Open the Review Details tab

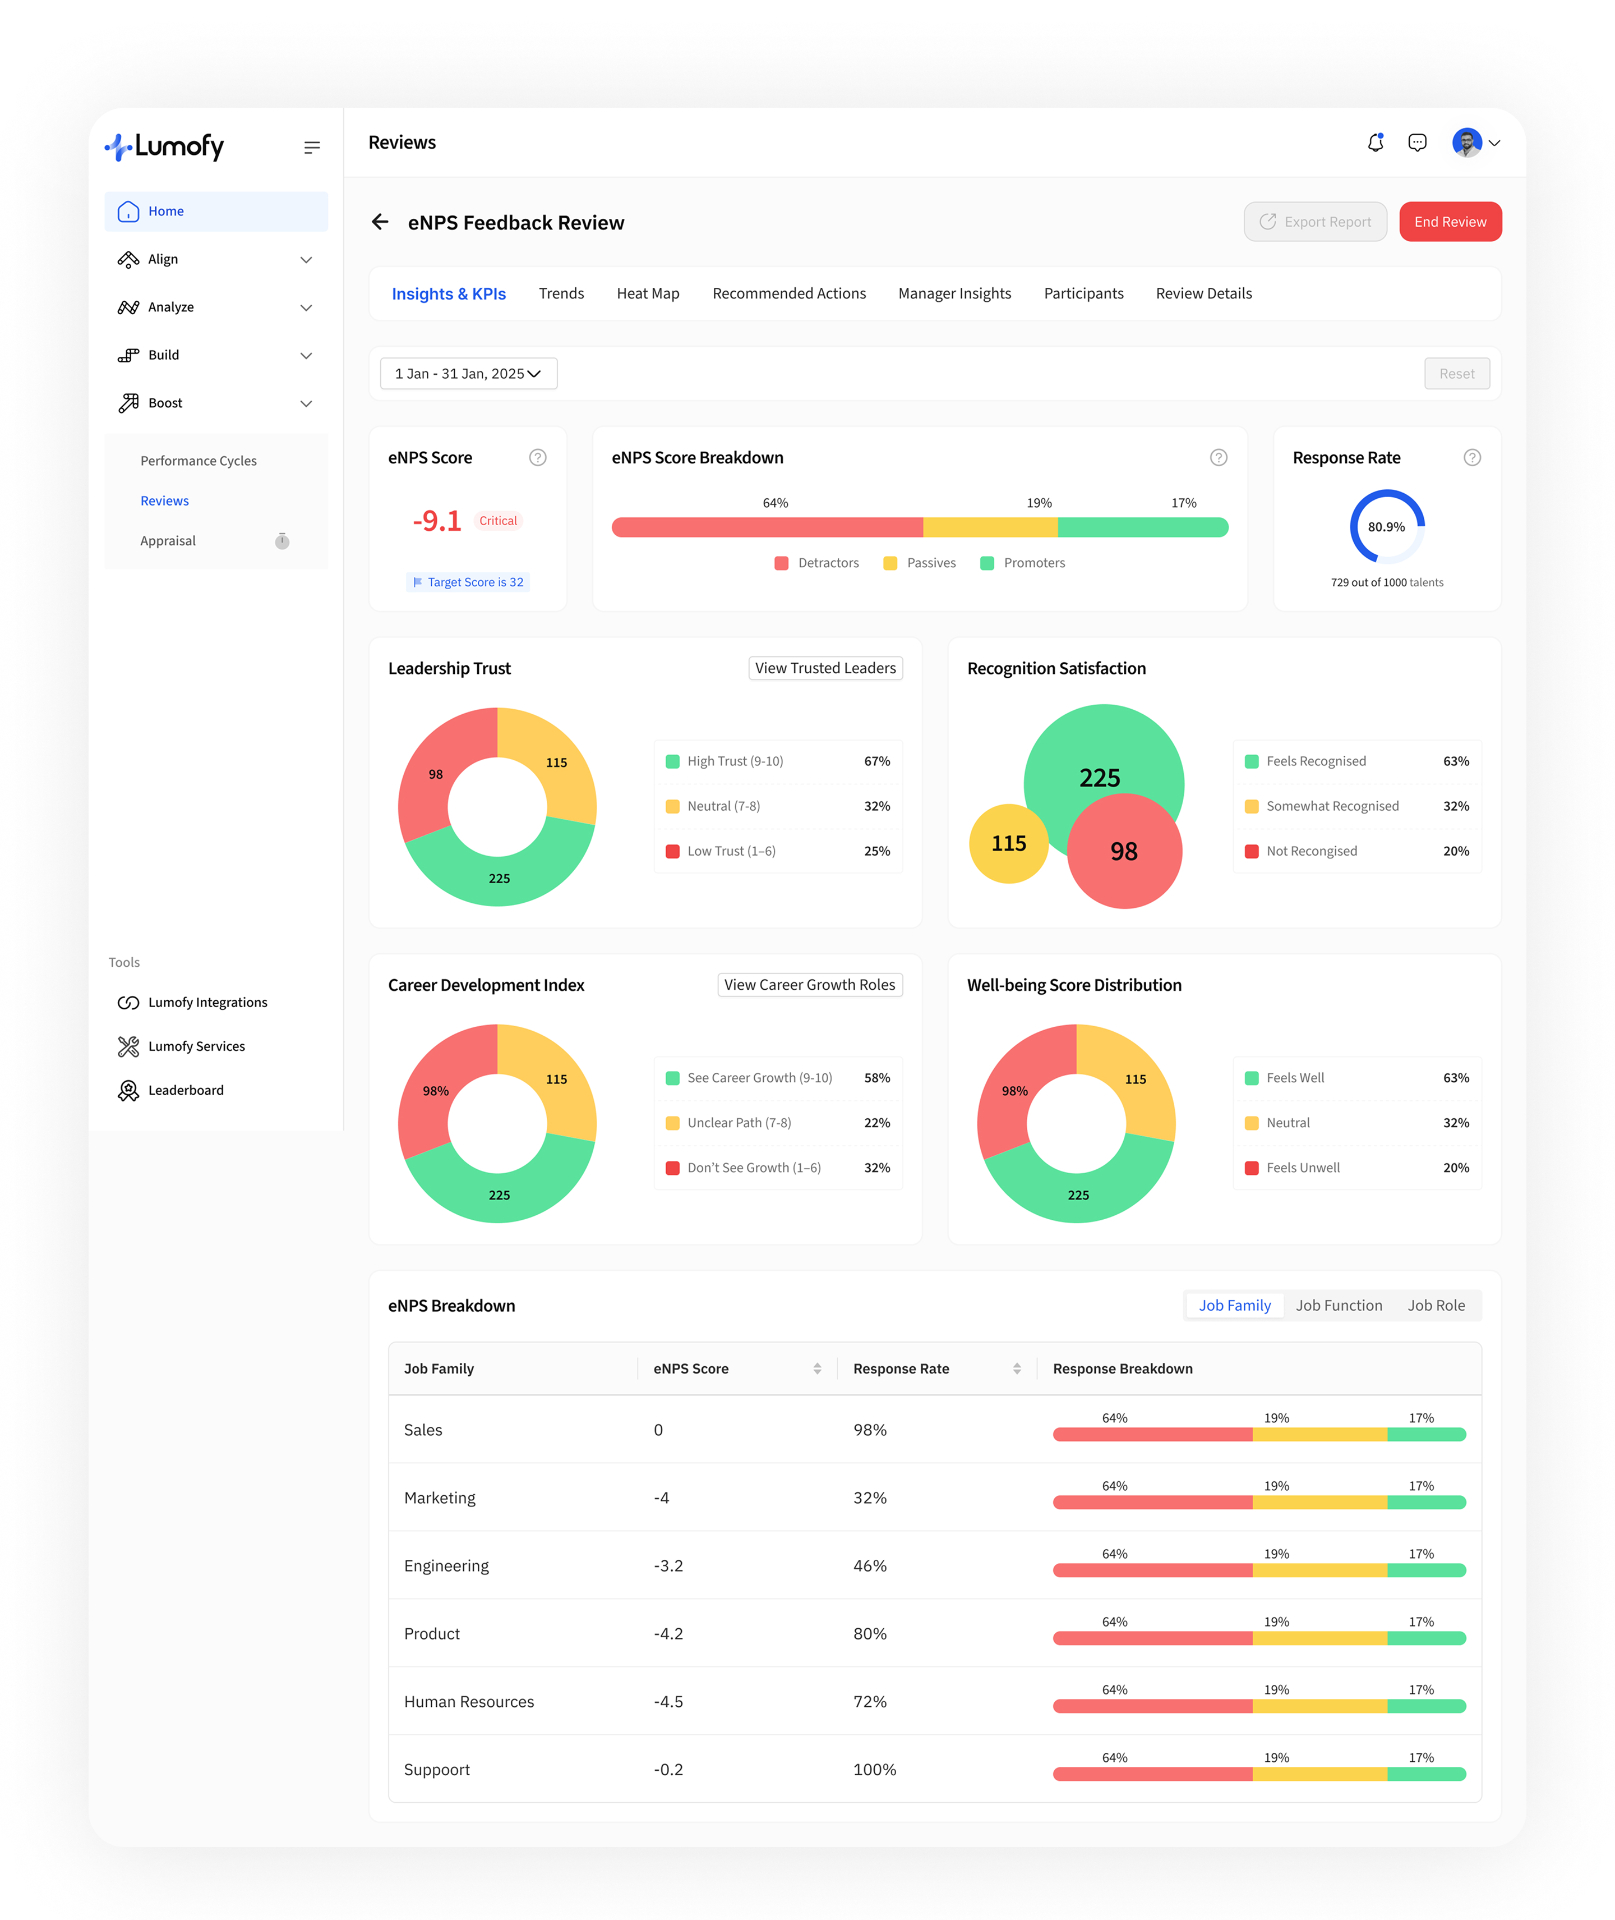click(x=1203, y=293)
